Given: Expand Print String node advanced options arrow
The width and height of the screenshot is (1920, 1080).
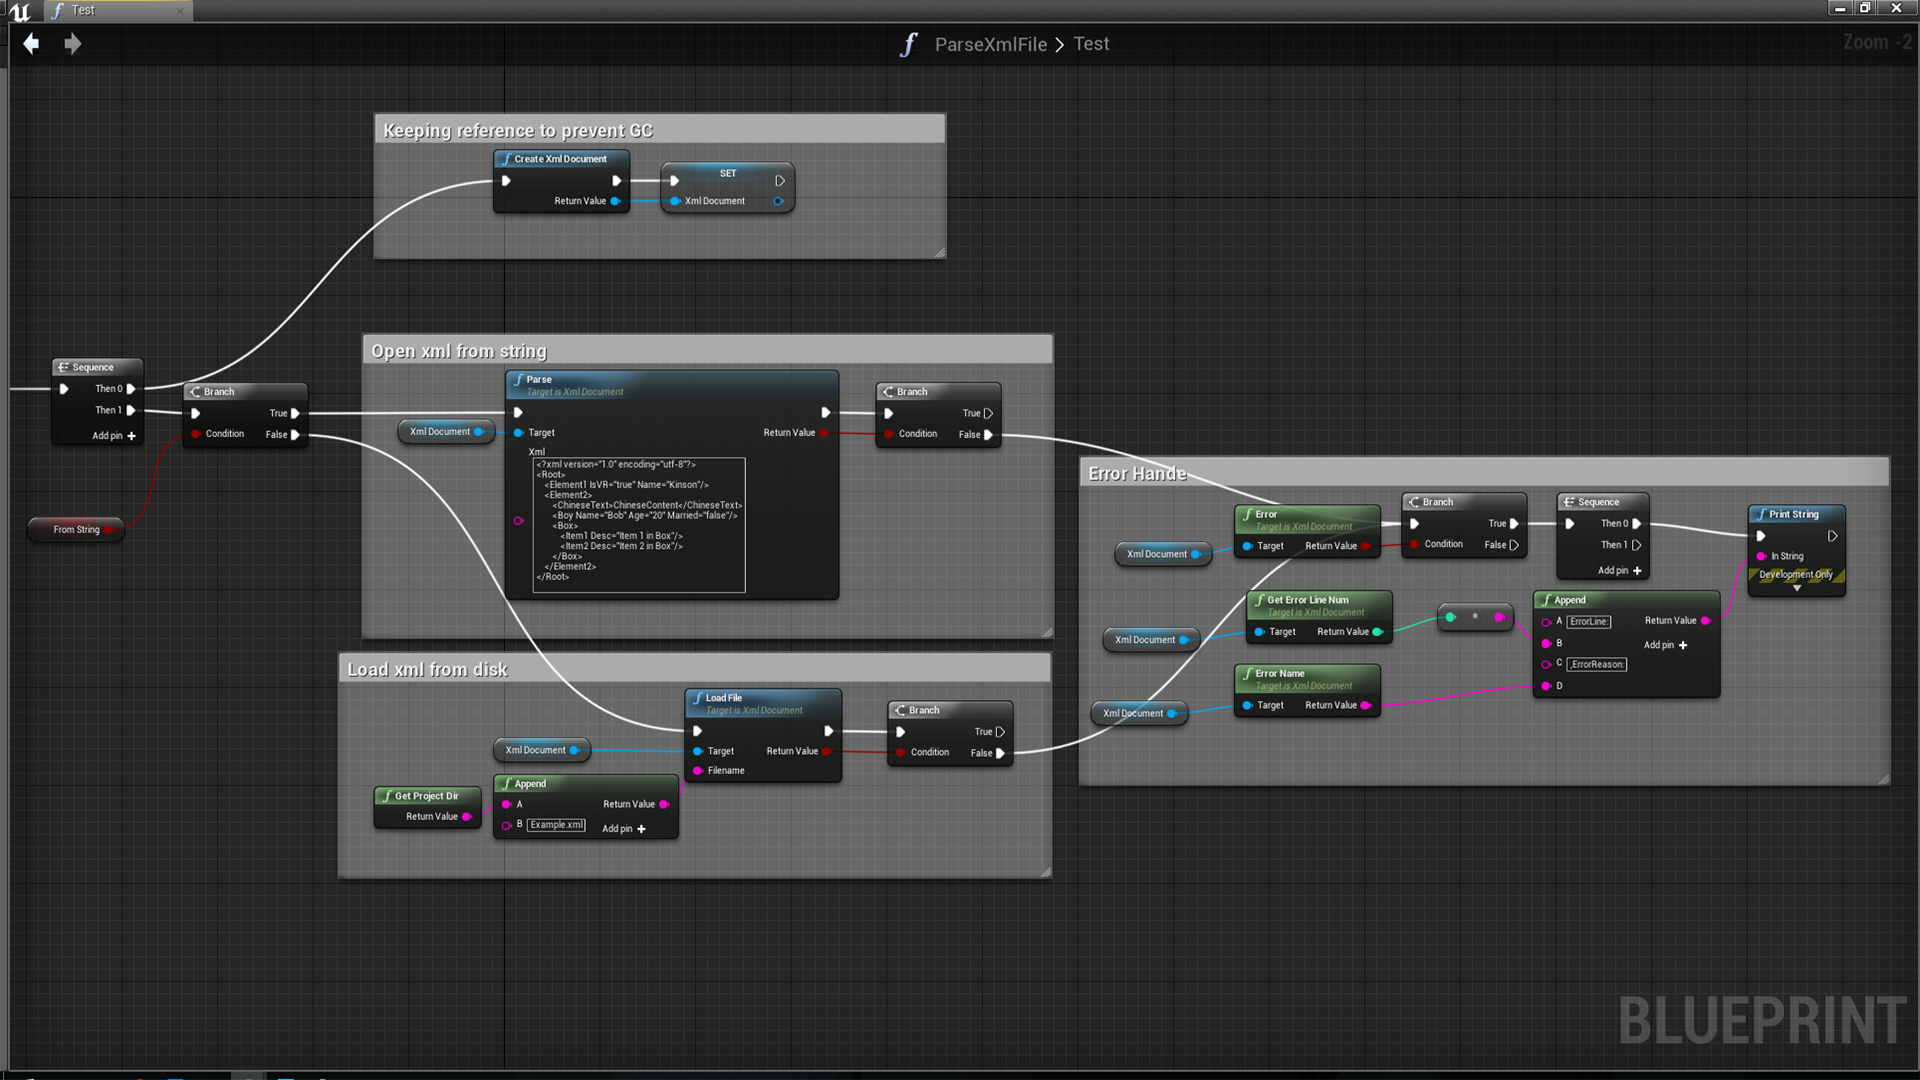Looking at the screenshot, I should pyautogui.click(x=1796, y=589).
